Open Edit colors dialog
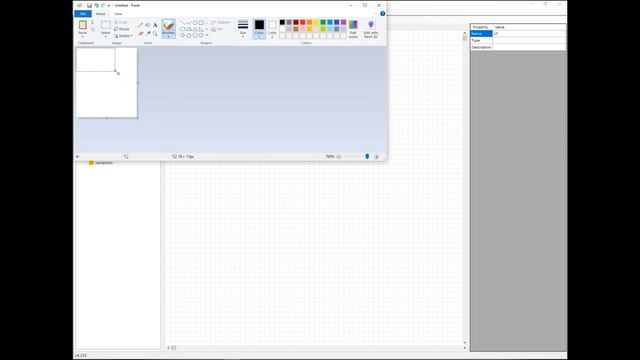 (353, 29)
